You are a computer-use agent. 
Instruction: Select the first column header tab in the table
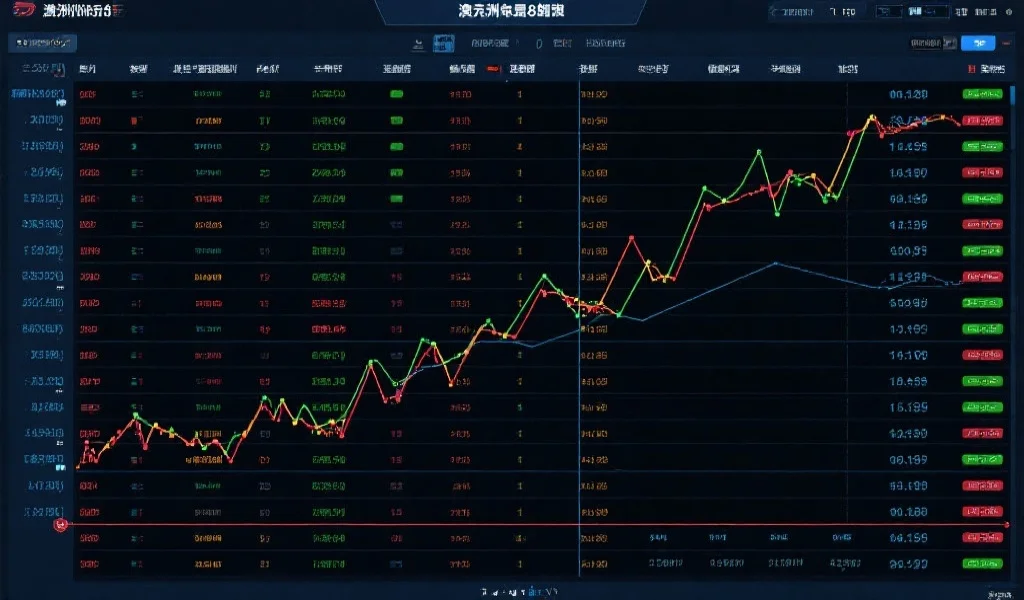pyautogui.click(x=88, y=70)
